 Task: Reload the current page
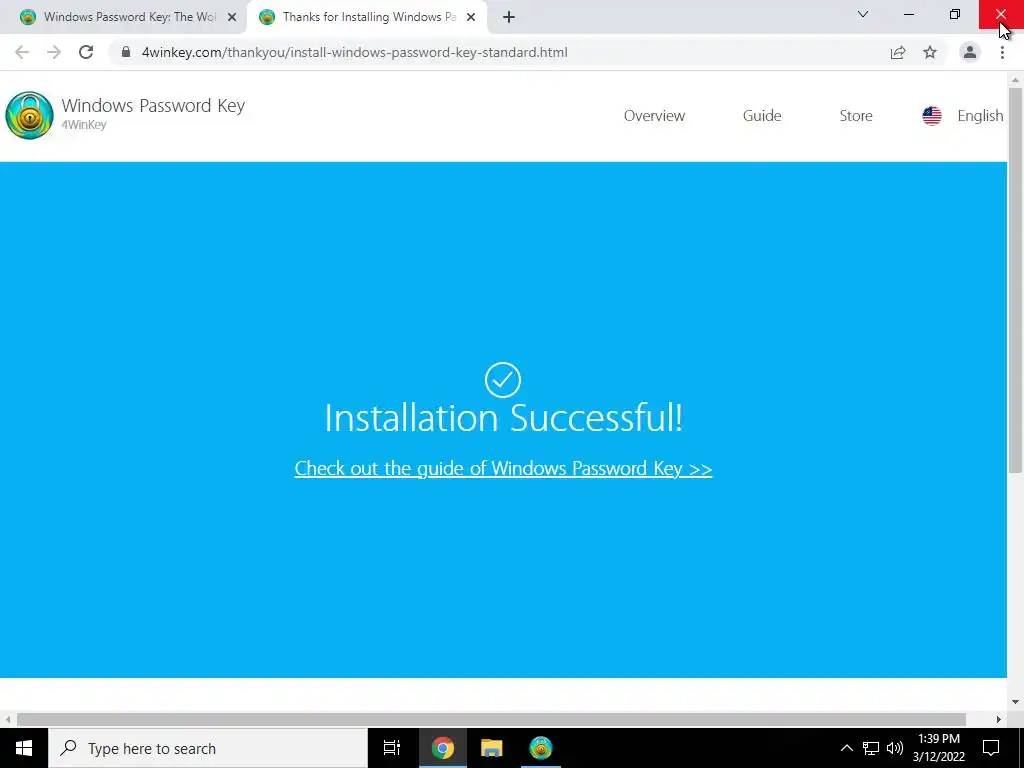point(86,52)
